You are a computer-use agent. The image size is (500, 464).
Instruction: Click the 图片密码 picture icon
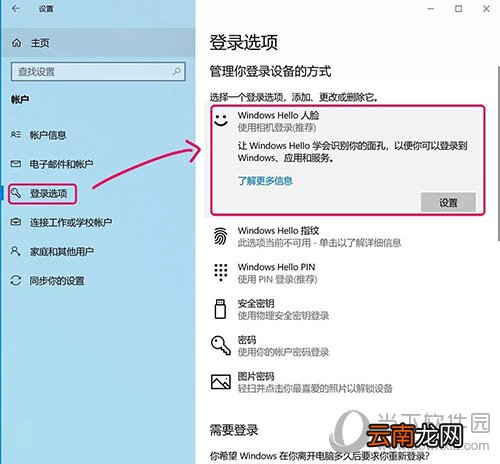pos(221,382)
